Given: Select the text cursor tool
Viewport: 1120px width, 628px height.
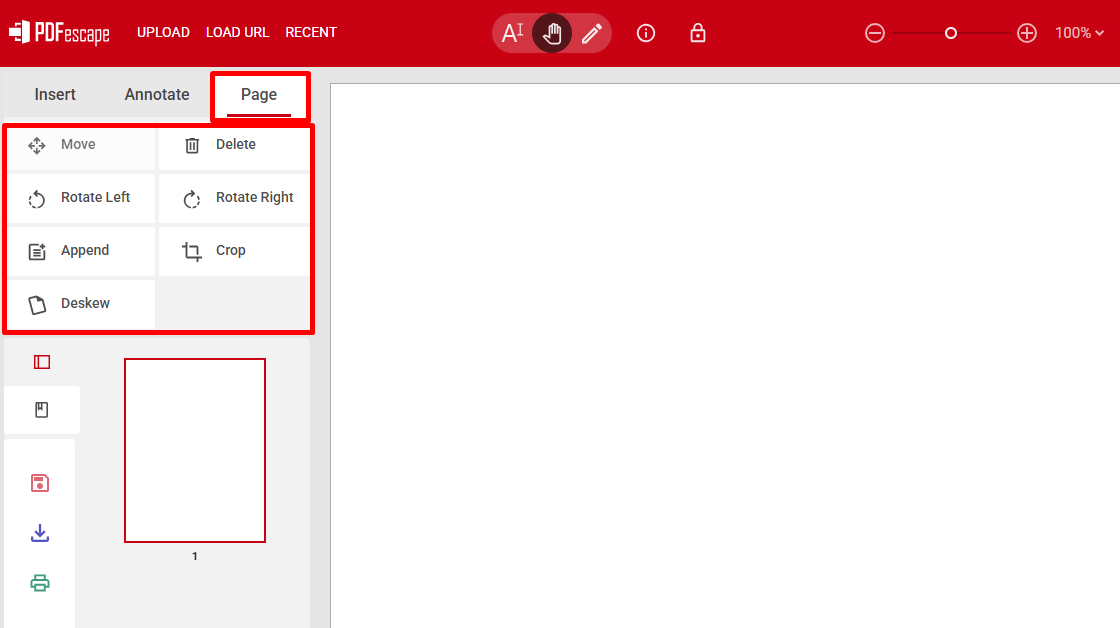Looking at the screenshot, I should (x=512, y=33).
